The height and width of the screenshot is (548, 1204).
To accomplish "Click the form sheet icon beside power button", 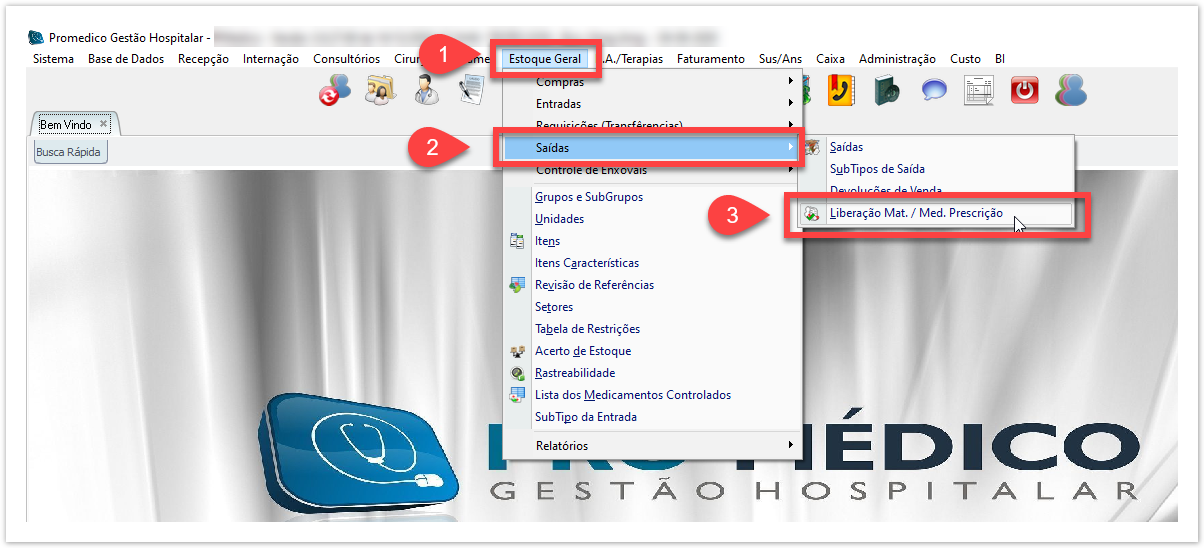I will [x=979, y=91].
